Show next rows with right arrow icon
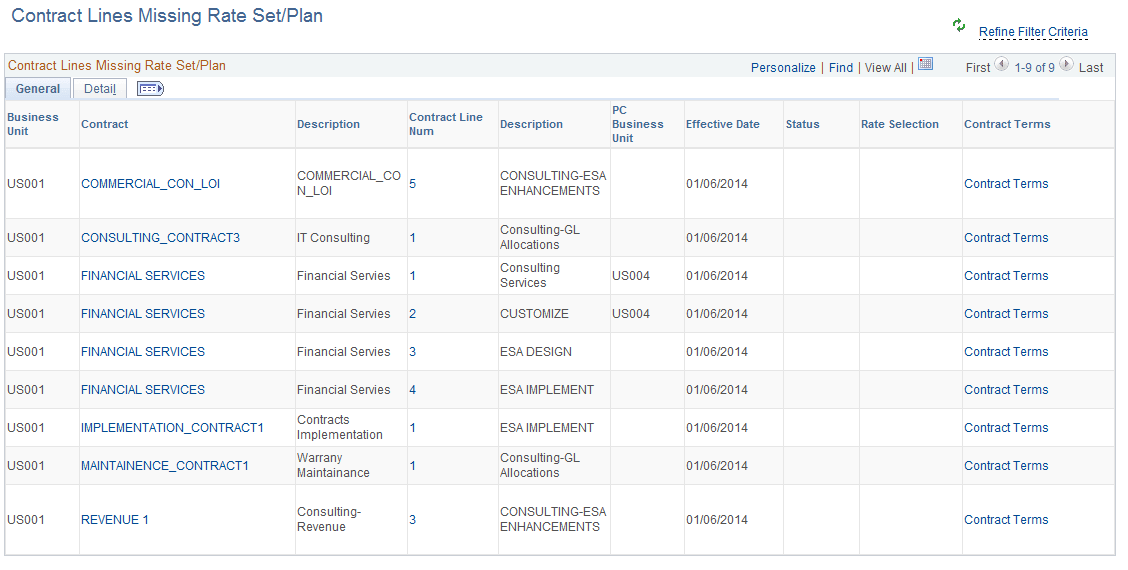Screen dimensions: 1128x570 point(1066,64)
